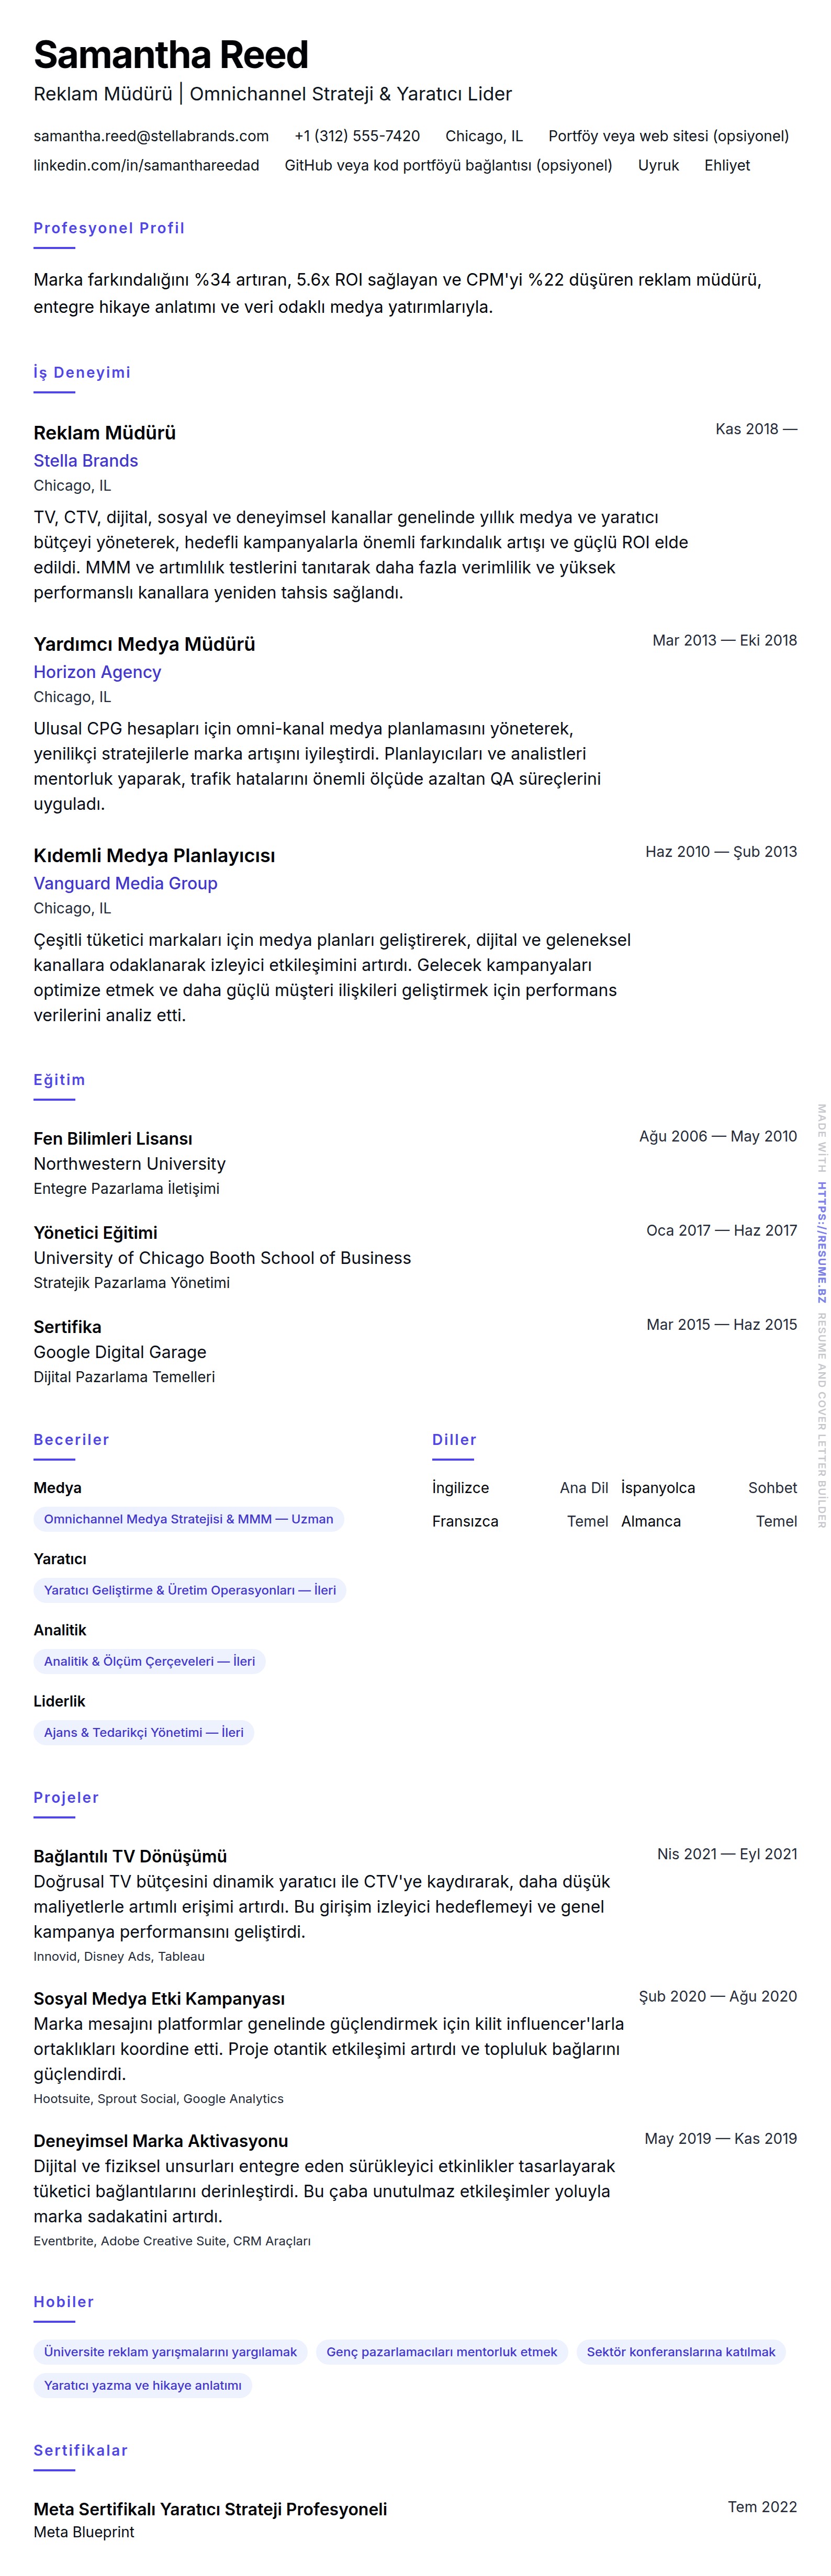Click the Vanguard Media Group link
The width and height of the screenshot is (831, 2576).
click(x=125, y=883)
